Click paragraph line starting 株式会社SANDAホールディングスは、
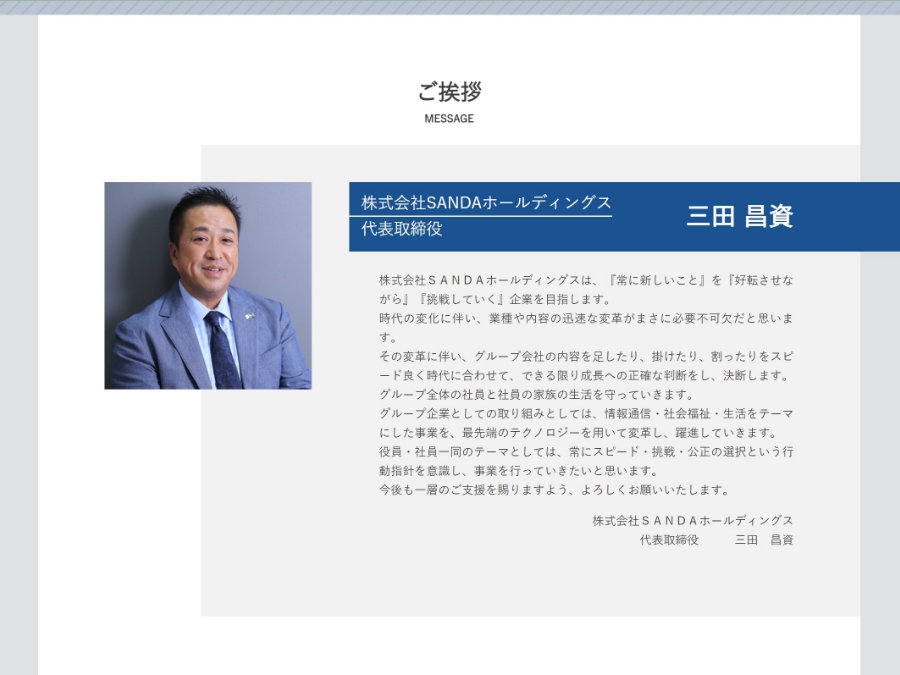900x675 pixels. point(586,280)
